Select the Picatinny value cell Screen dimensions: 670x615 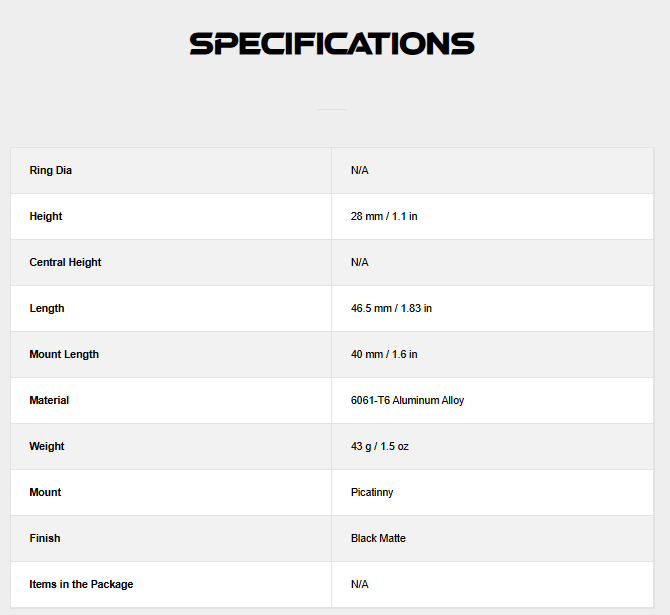tap(373, 493)
